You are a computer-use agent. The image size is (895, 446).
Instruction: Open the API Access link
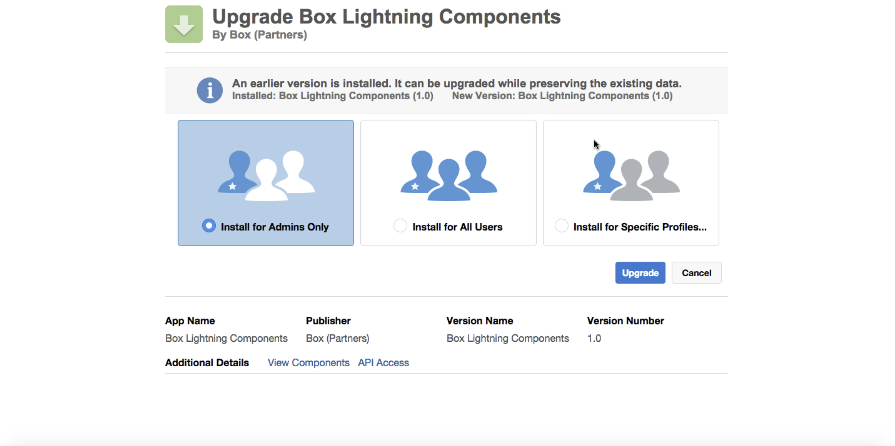384,363
